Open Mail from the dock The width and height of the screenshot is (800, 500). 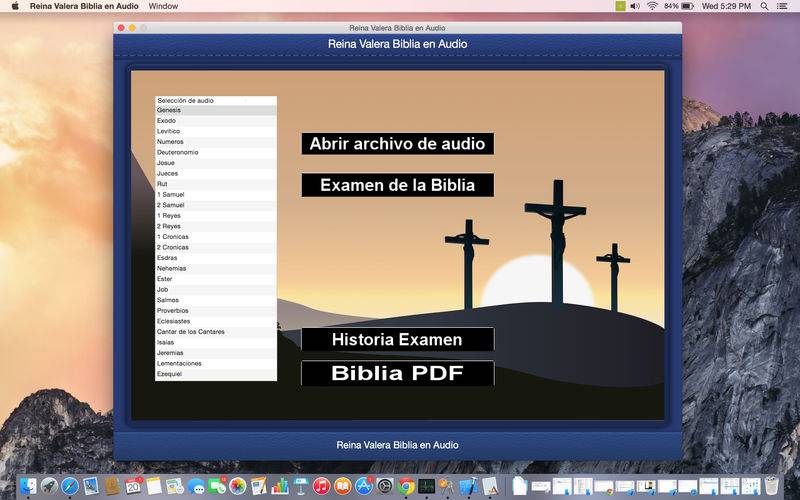pos(91,486)
